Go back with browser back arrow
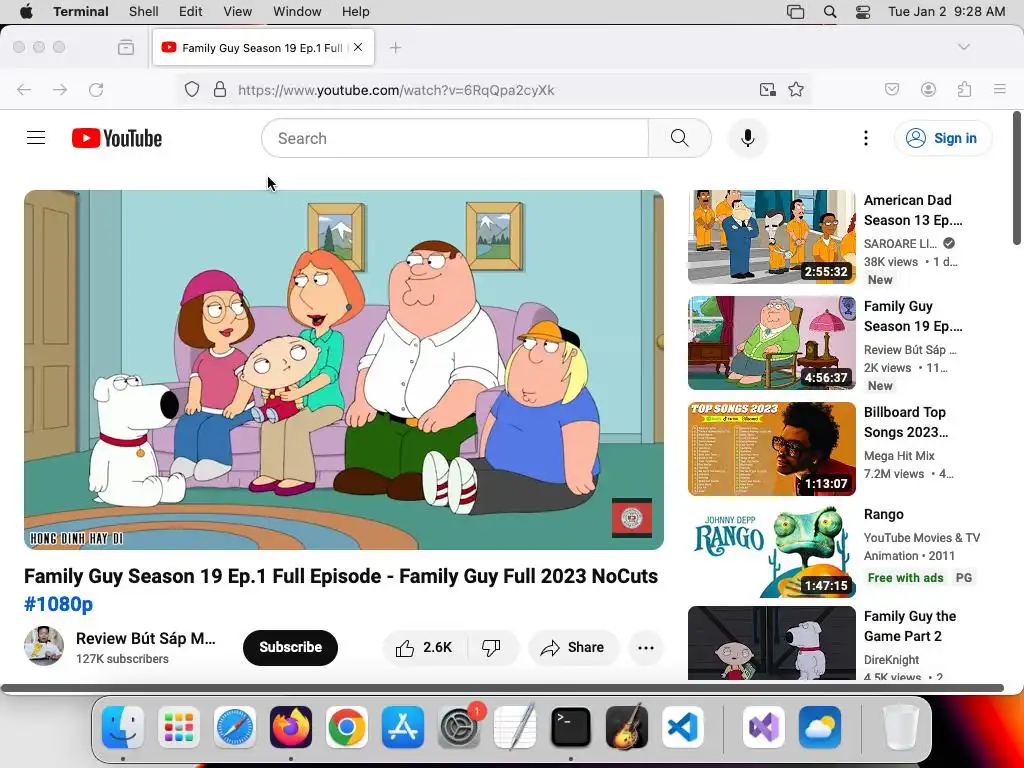The height and width of the screenshot is (768, 1024). (x=24, y=89)
